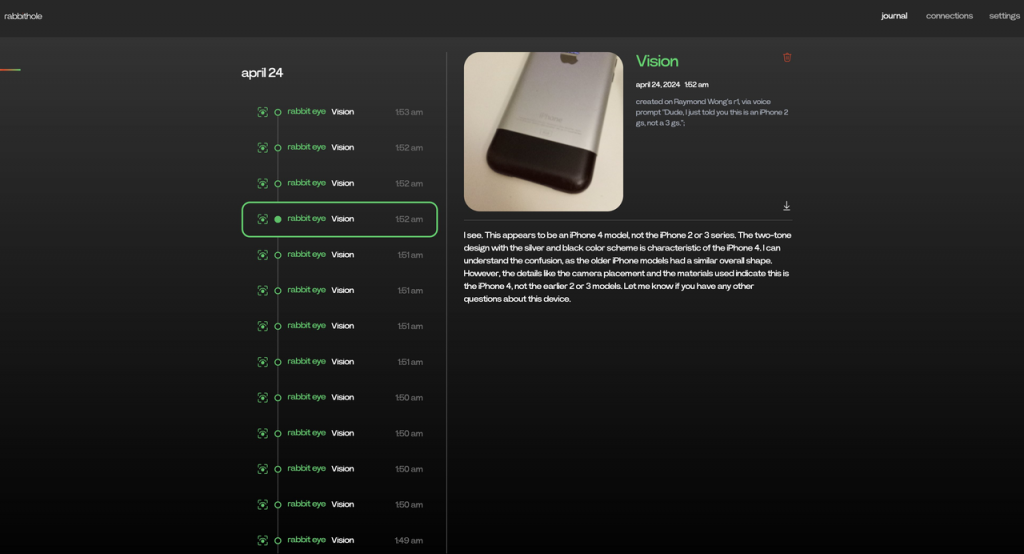Select the last 1:50 am entry above 1:49 am
This screenshot has height=554, width=1024.
click(340, 504)
